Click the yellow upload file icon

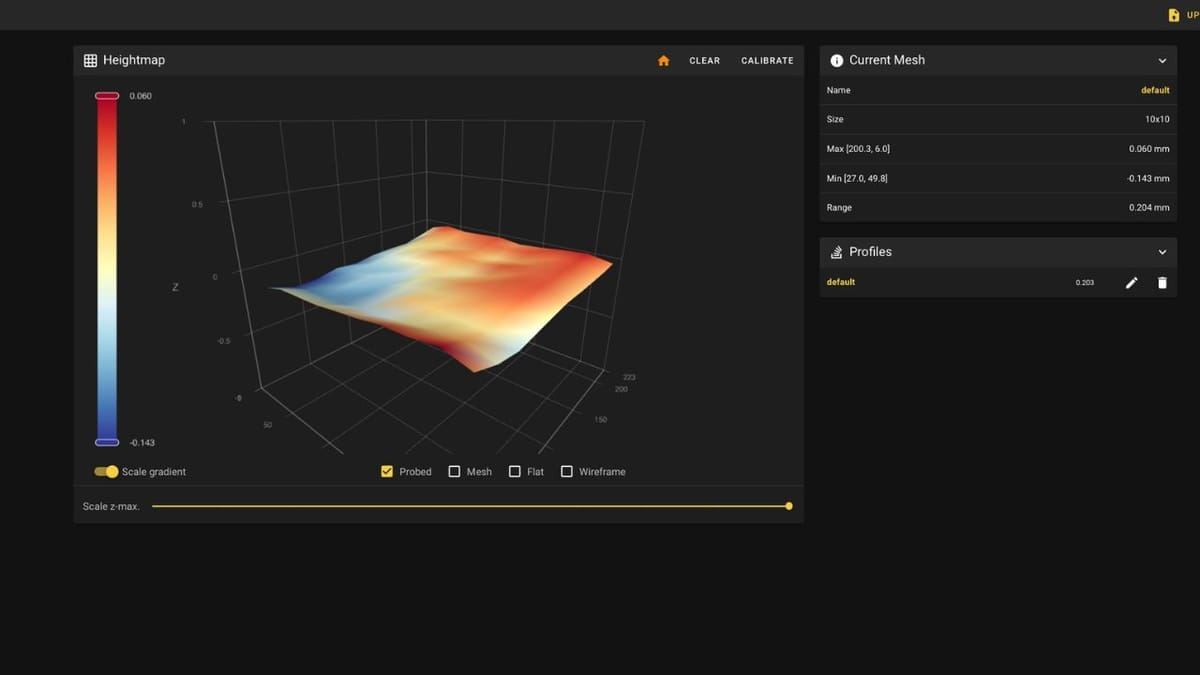click(1174, 15)
